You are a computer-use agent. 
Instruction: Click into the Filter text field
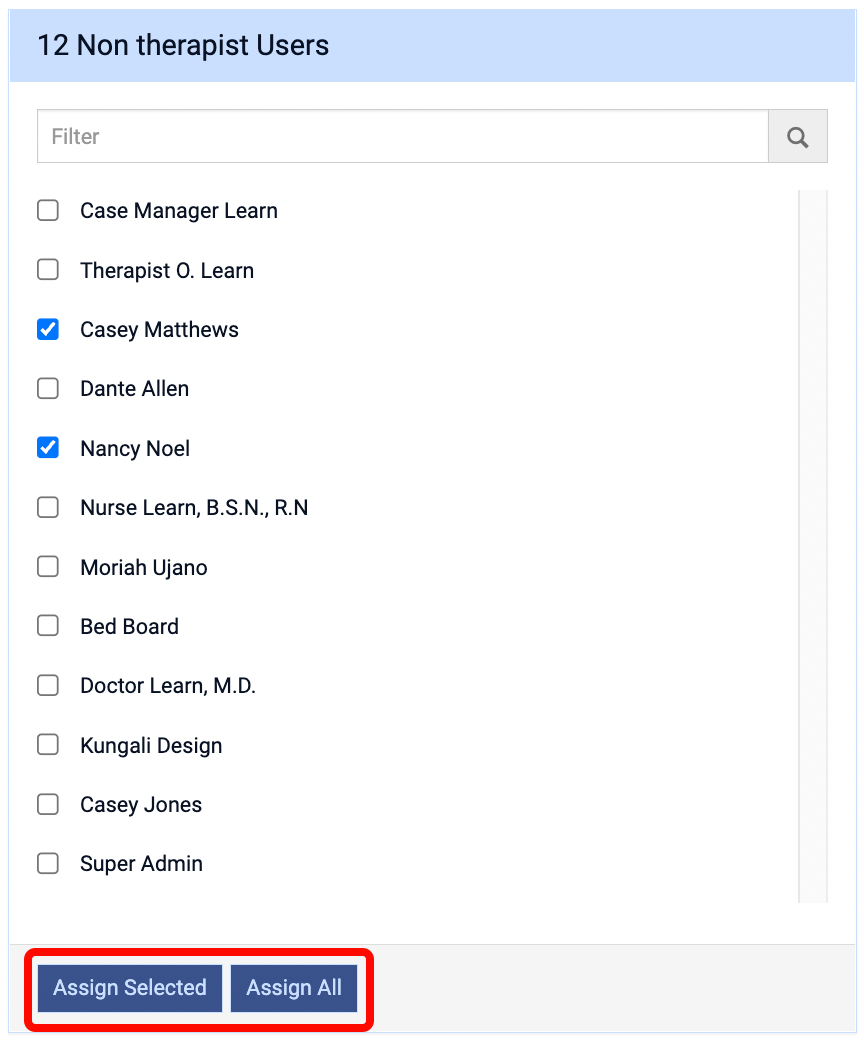click(402, 137)
